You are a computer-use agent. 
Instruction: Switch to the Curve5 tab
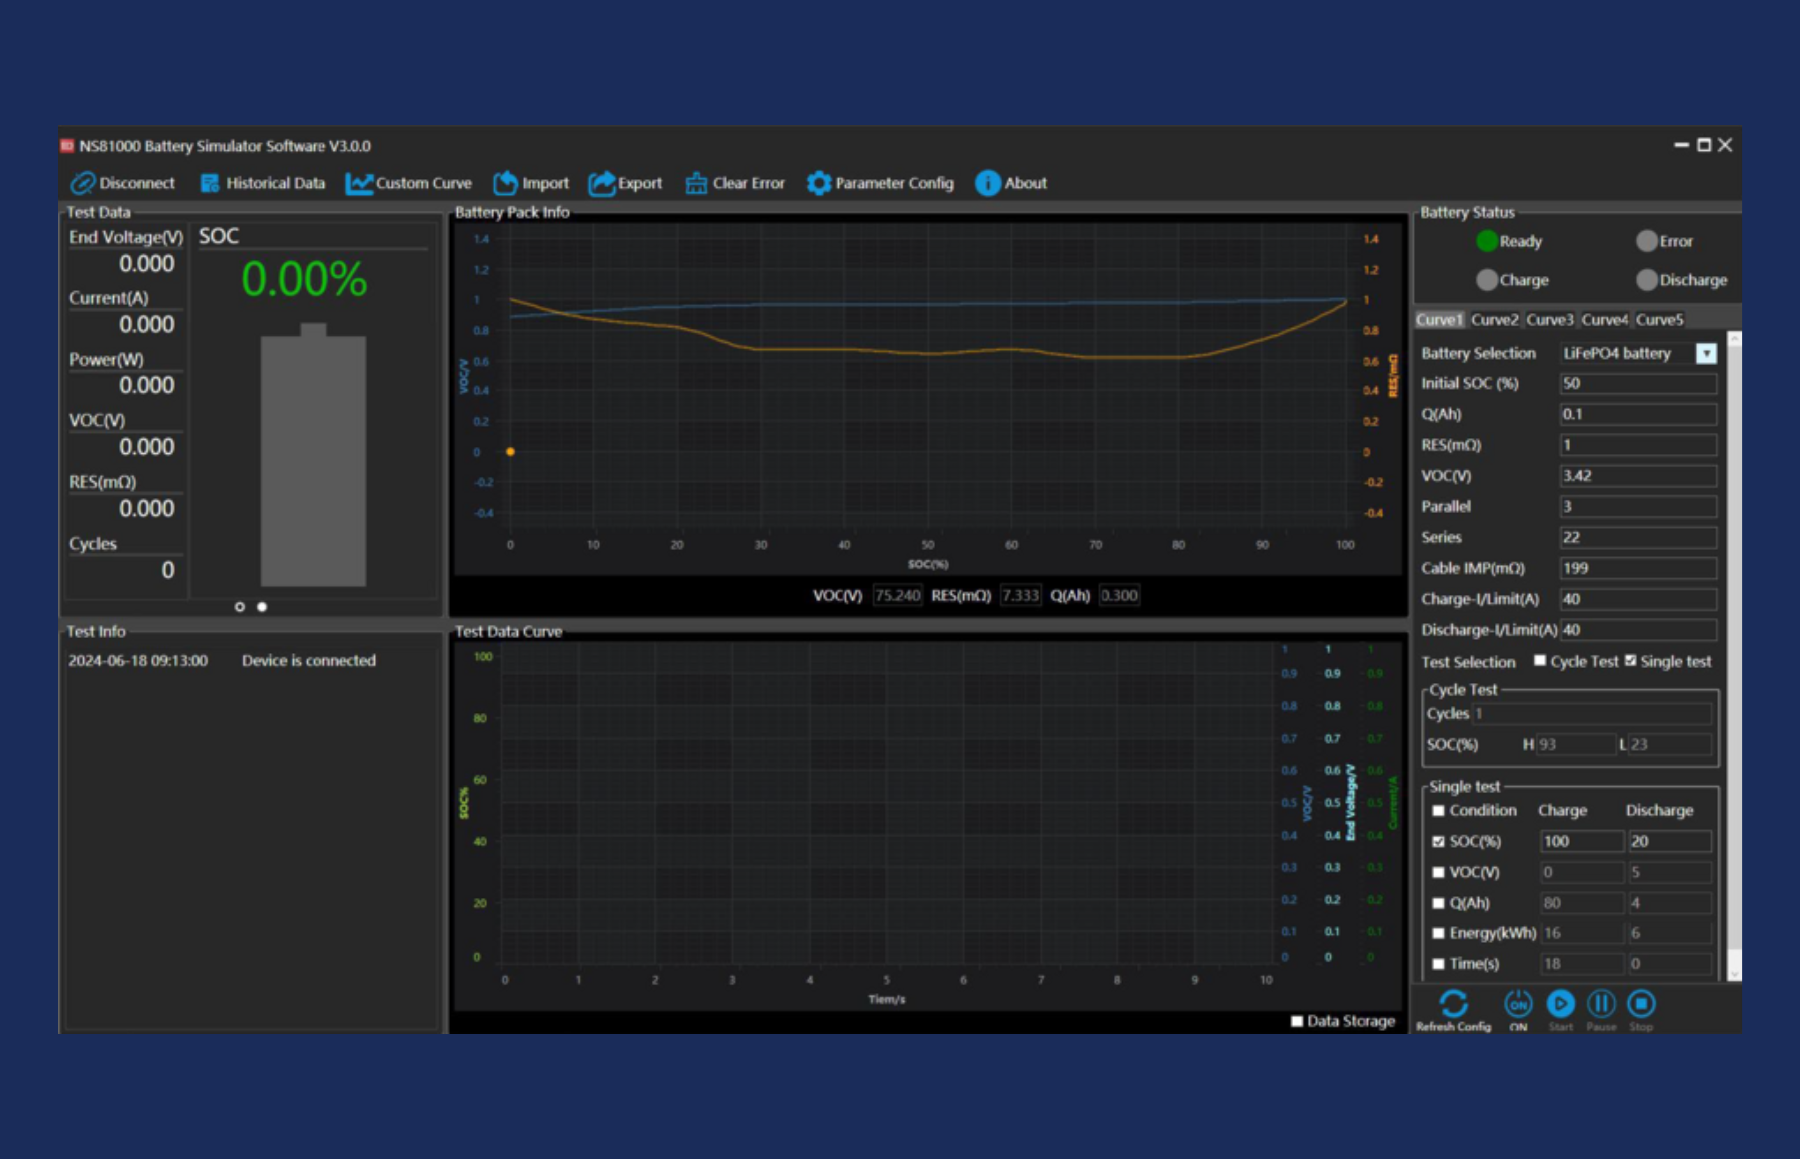click(1659, 320)
